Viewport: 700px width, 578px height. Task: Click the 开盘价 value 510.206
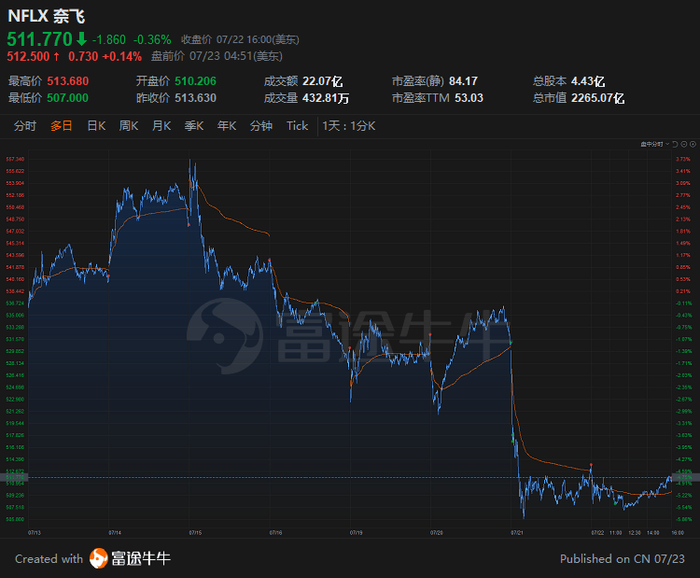click(x=196, y=81)
